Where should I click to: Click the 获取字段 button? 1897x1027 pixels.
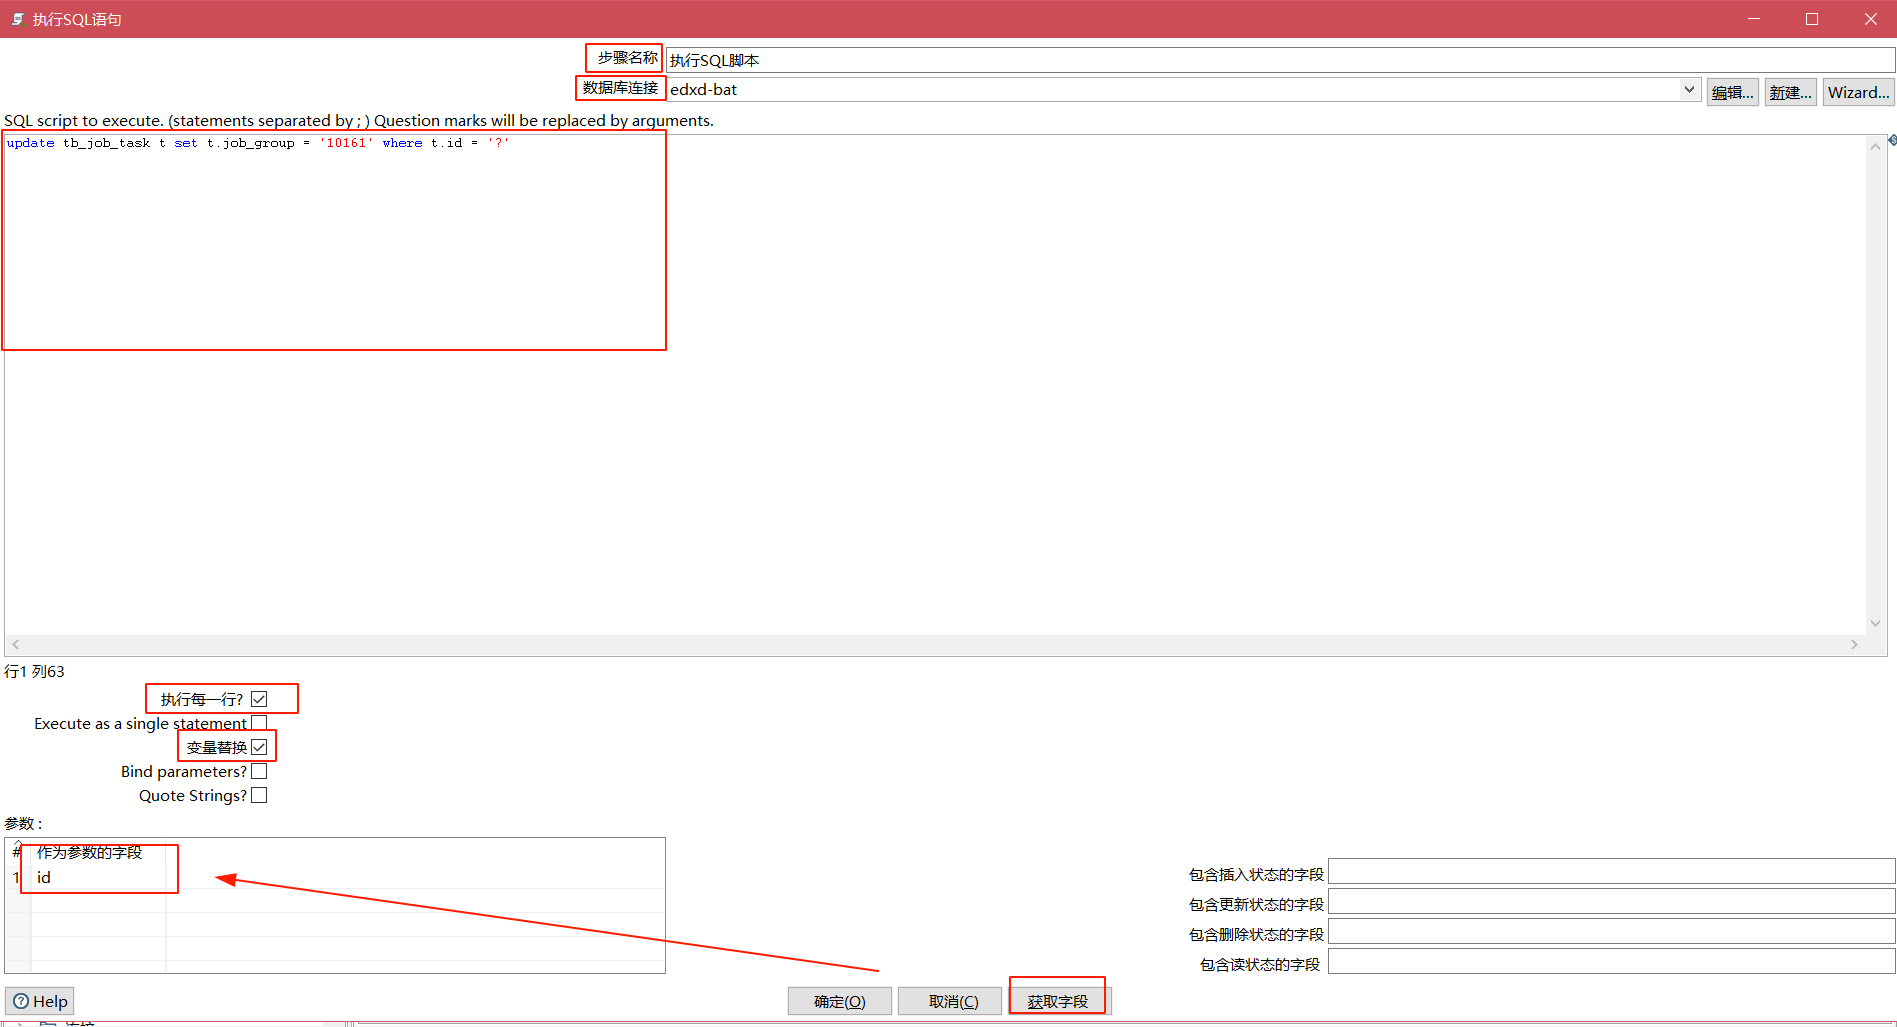(x=1057, y=1001)
